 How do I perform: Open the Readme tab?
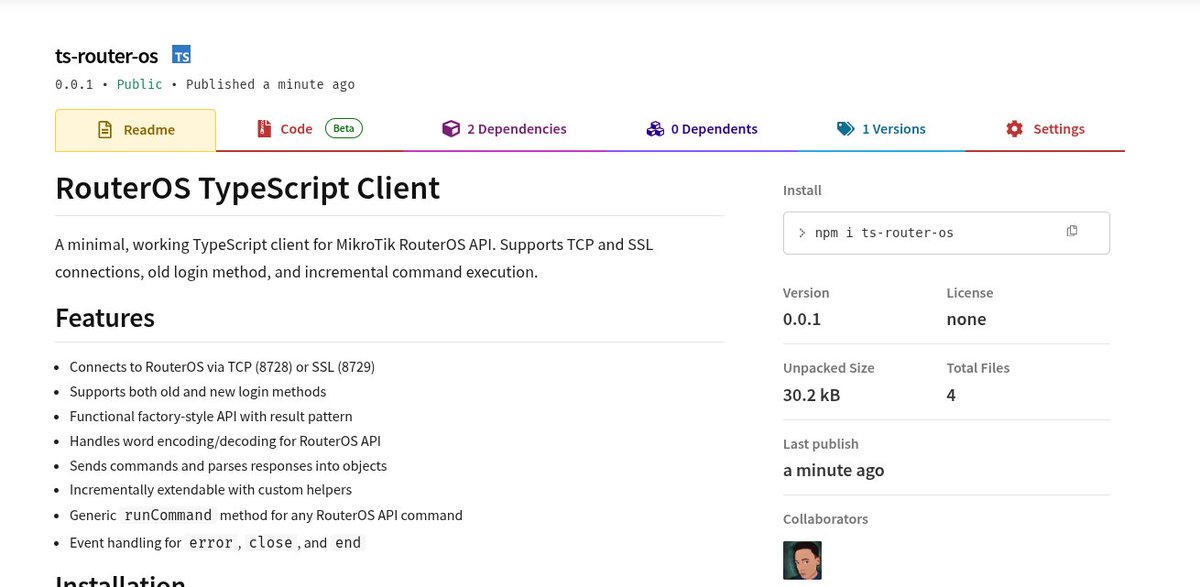tap(135, 130)
